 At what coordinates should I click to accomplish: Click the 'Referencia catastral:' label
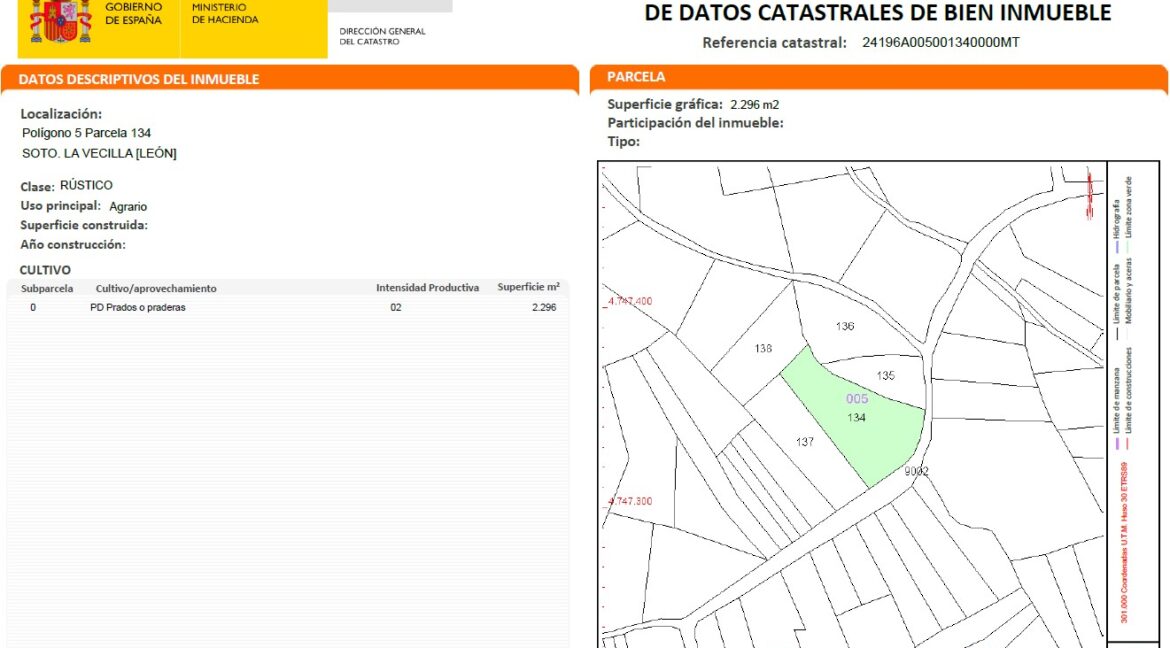pyautogui.click(x=775, y=43)
